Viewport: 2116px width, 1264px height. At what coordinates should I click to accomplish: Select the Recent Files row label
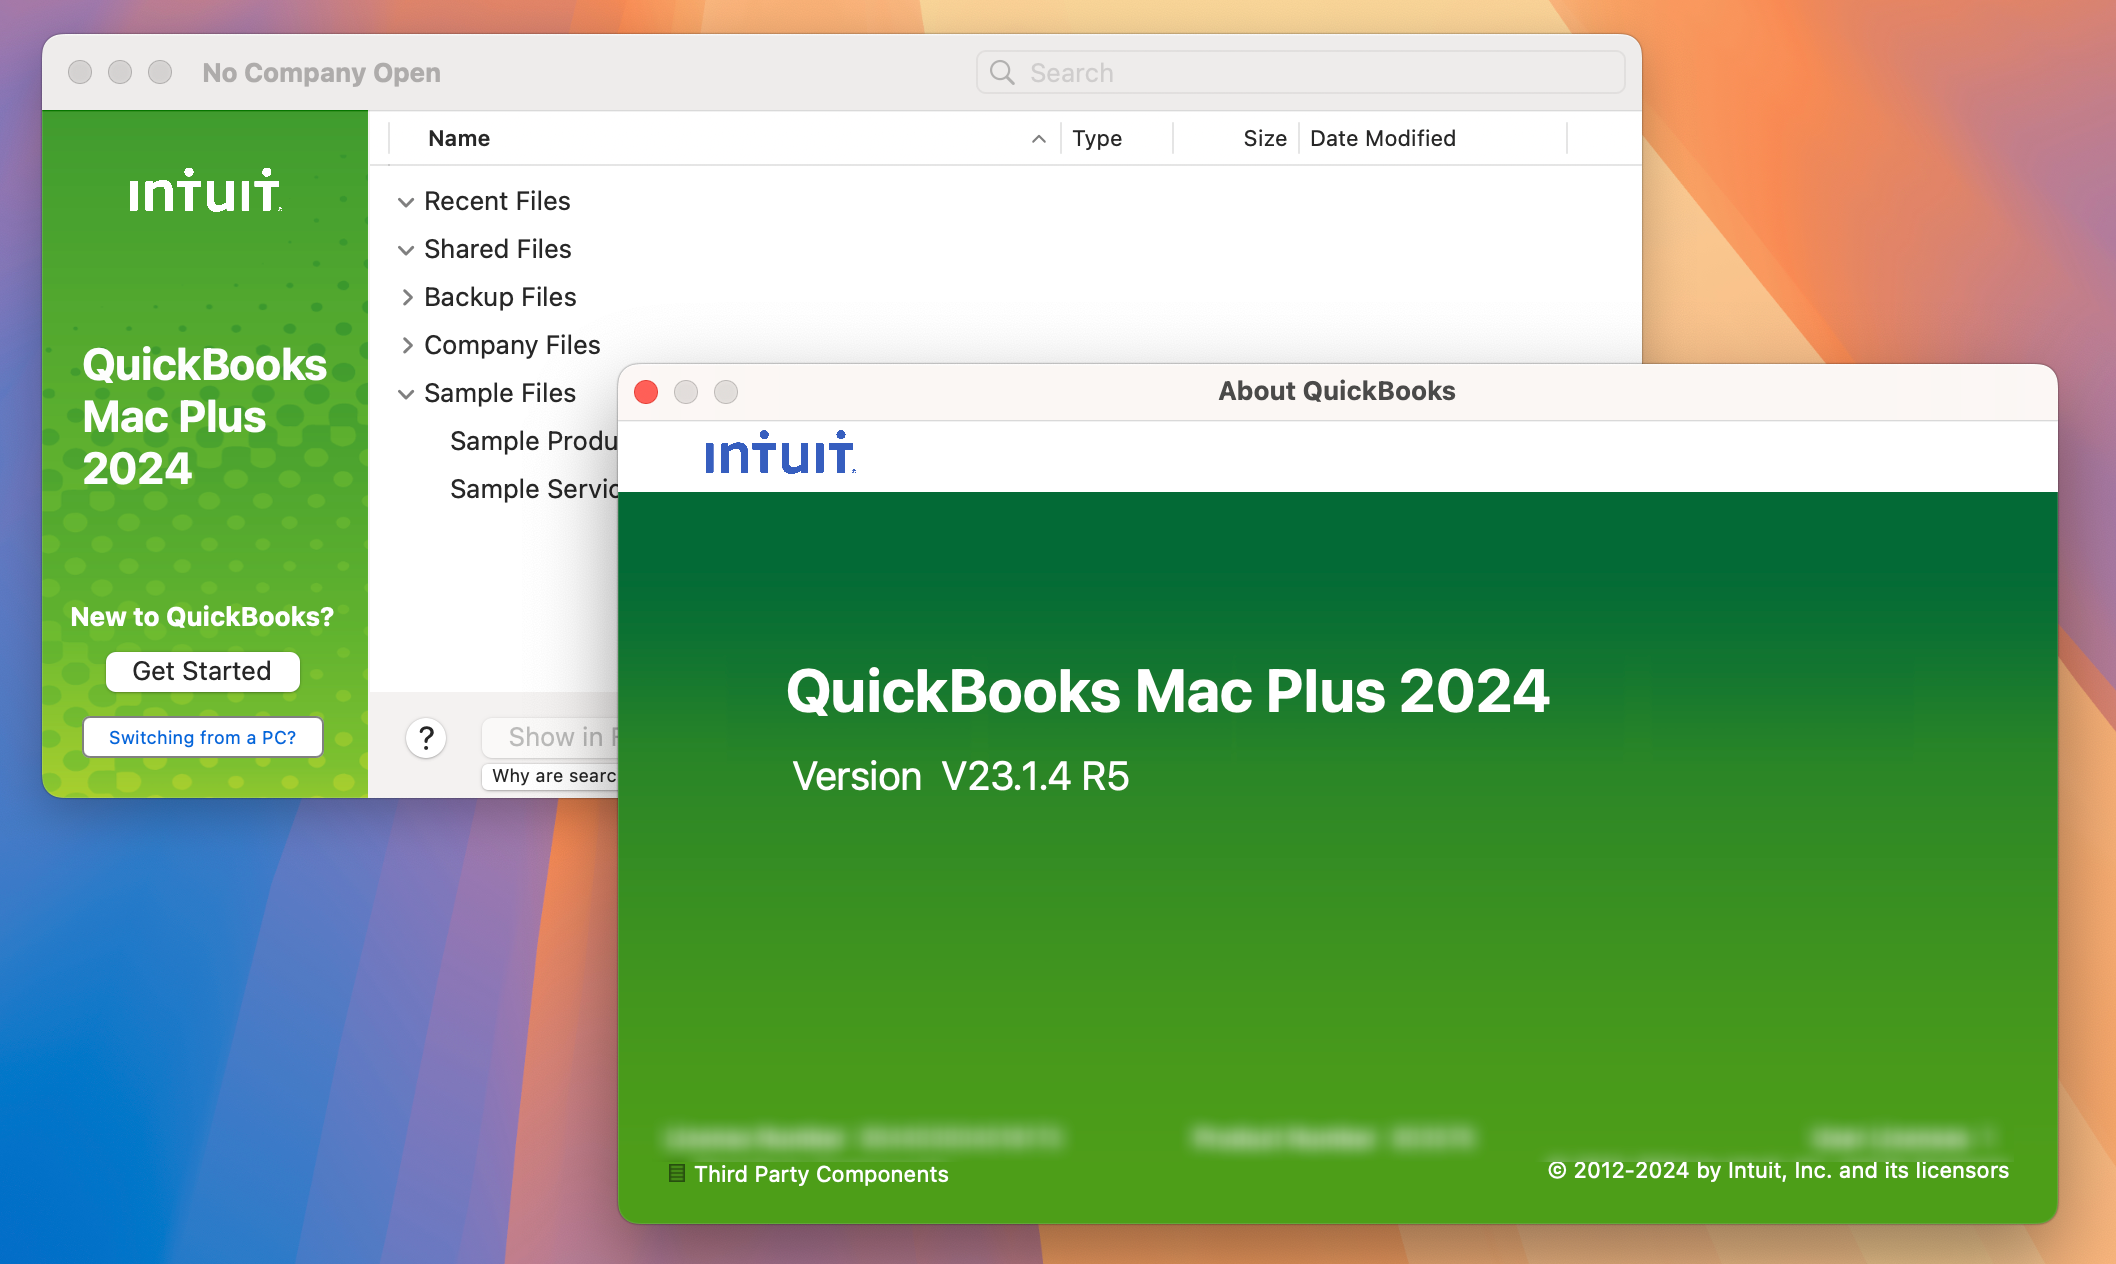pyautogui.click(x=497, y=201)
